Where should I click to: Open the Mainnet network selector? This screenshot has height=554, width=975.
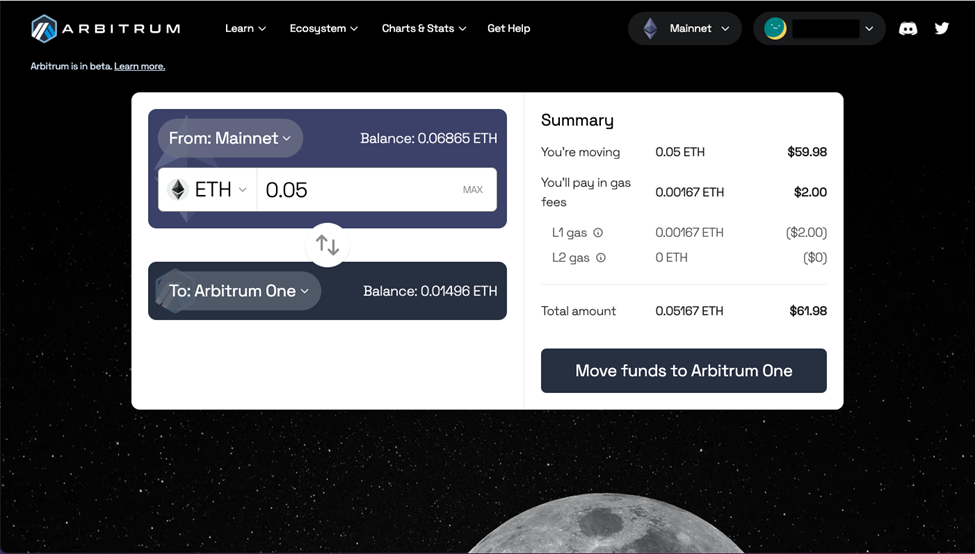[685, 29]
